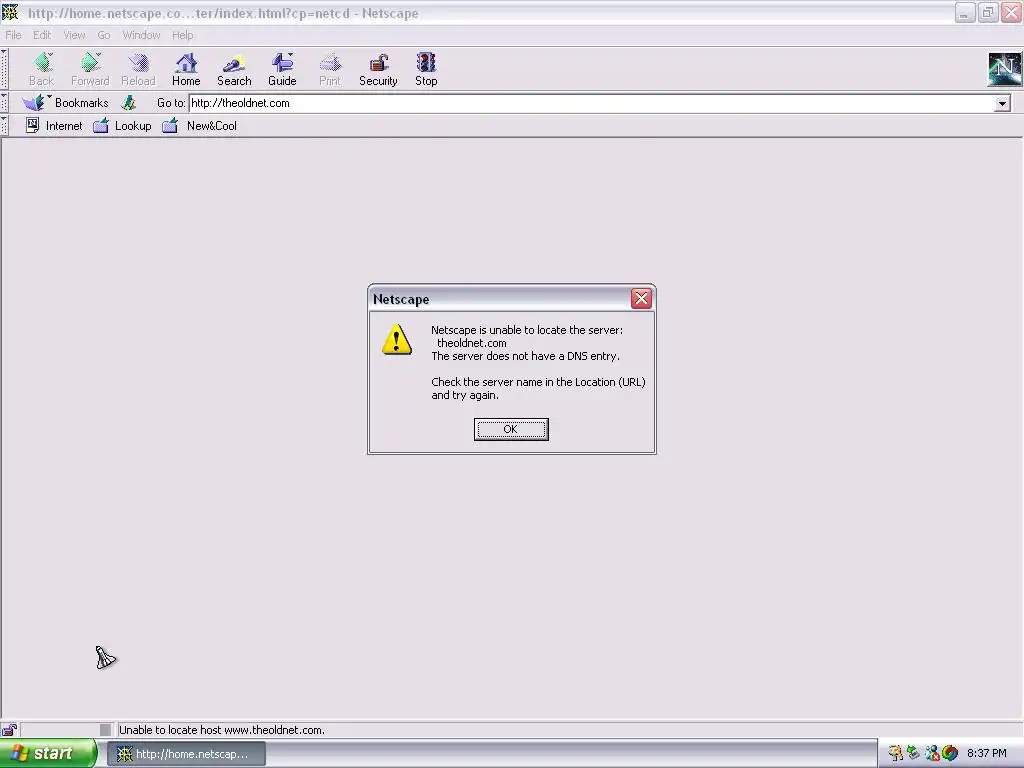
Task: Click 'theoldnet.com' text in error dialog
Action: [472, 343]
